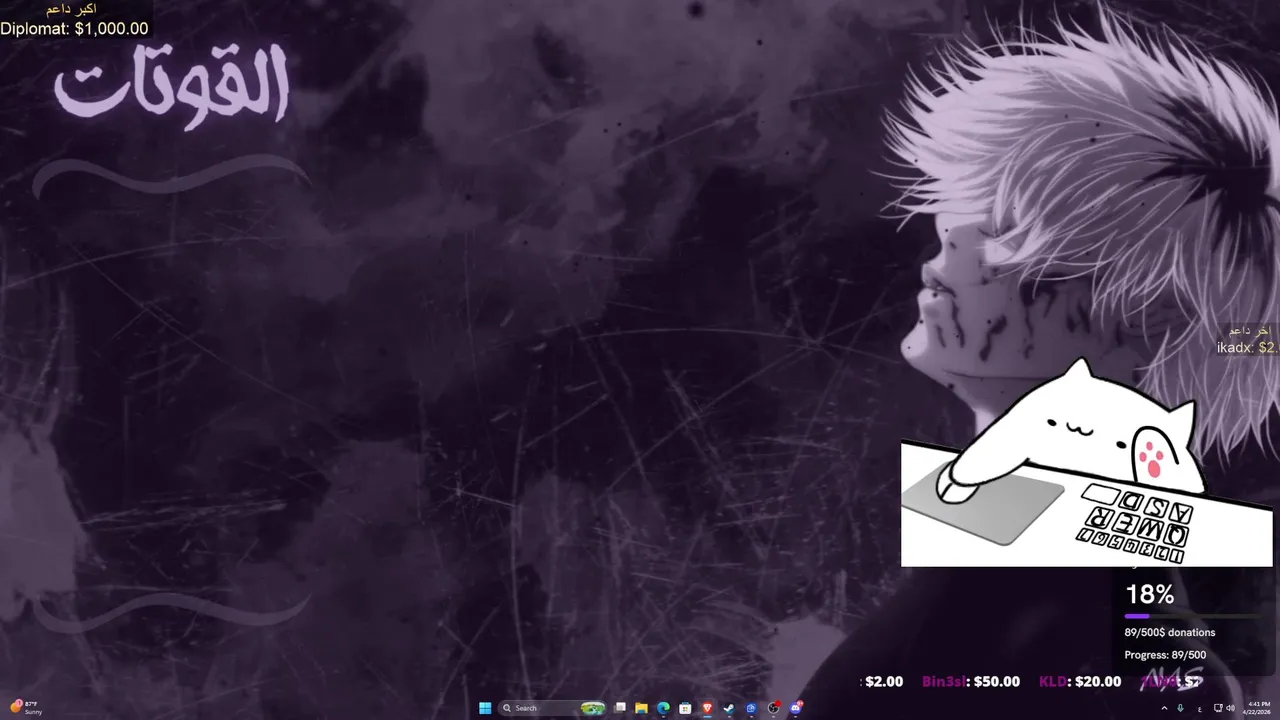Viewport: 1280px width, 720px height.
Task: Open the Windows Start menu
Action: [x=485, y=708]
